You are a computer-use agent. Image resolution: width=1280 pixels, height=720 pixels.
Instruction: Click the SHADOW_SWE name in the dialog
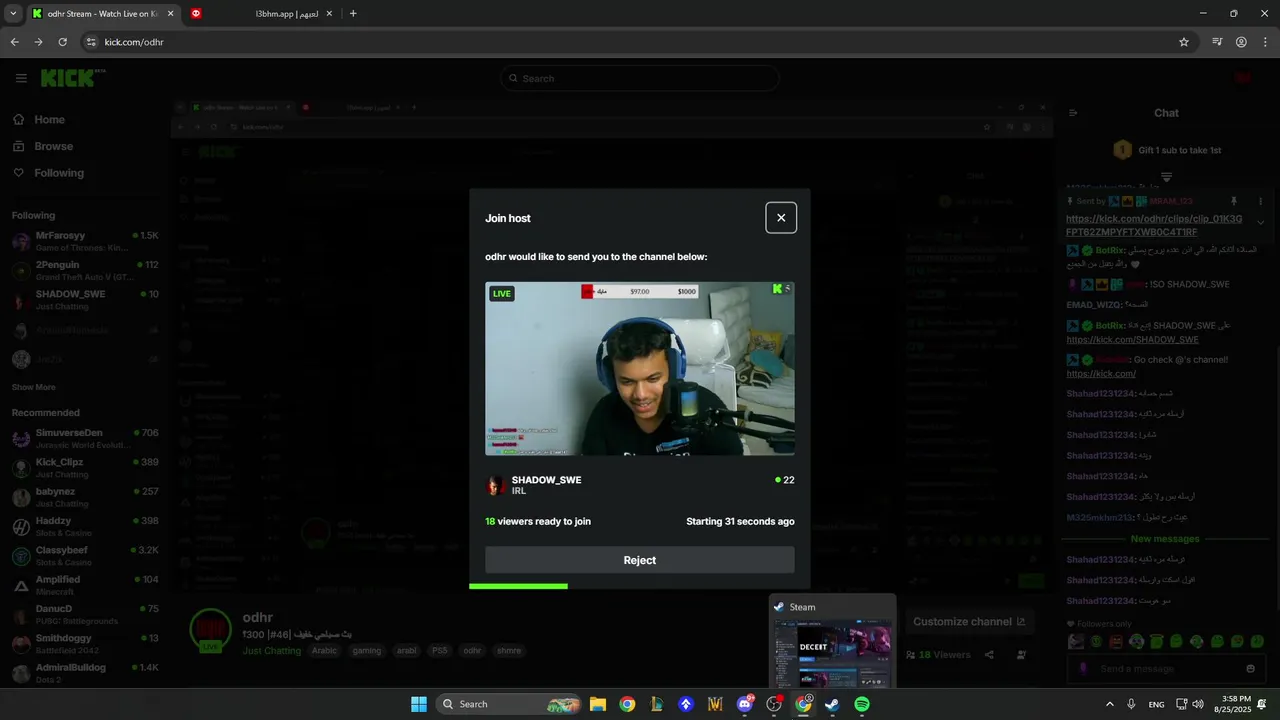[546, 480]
